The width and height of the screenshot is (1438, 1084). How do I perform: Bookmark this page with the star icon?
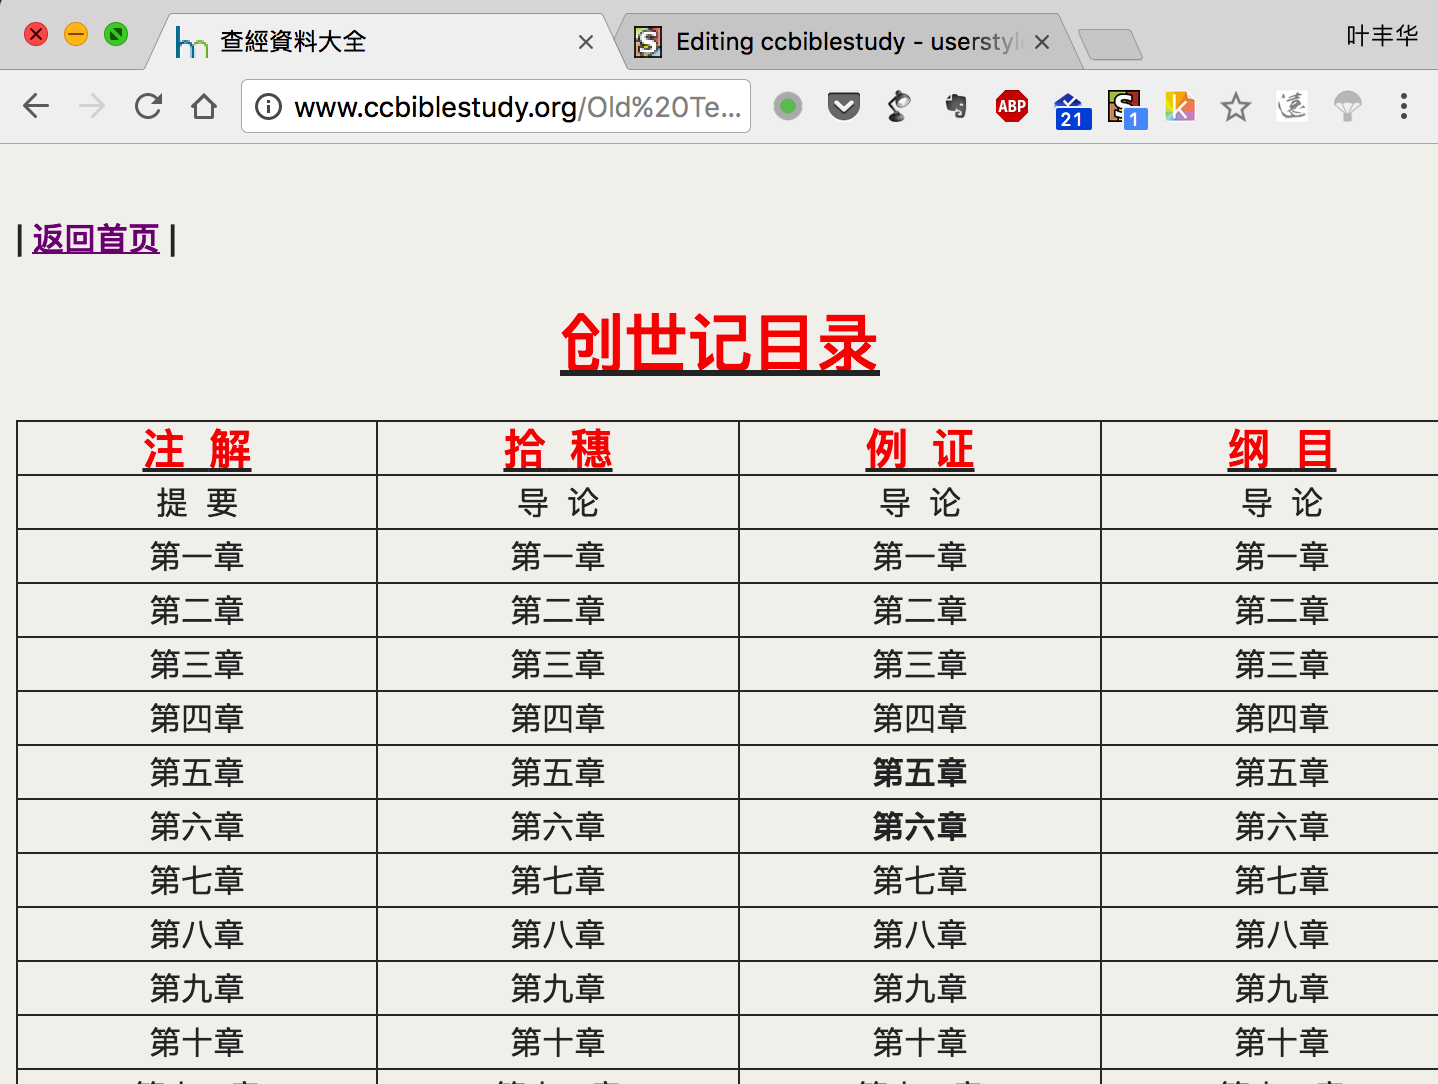(x=1236, y=106)
